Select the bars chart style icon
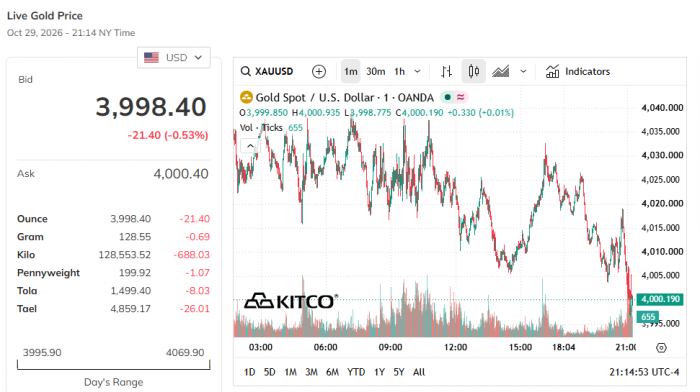This screenshot has height=392, width=700. [x=446, y=71]
